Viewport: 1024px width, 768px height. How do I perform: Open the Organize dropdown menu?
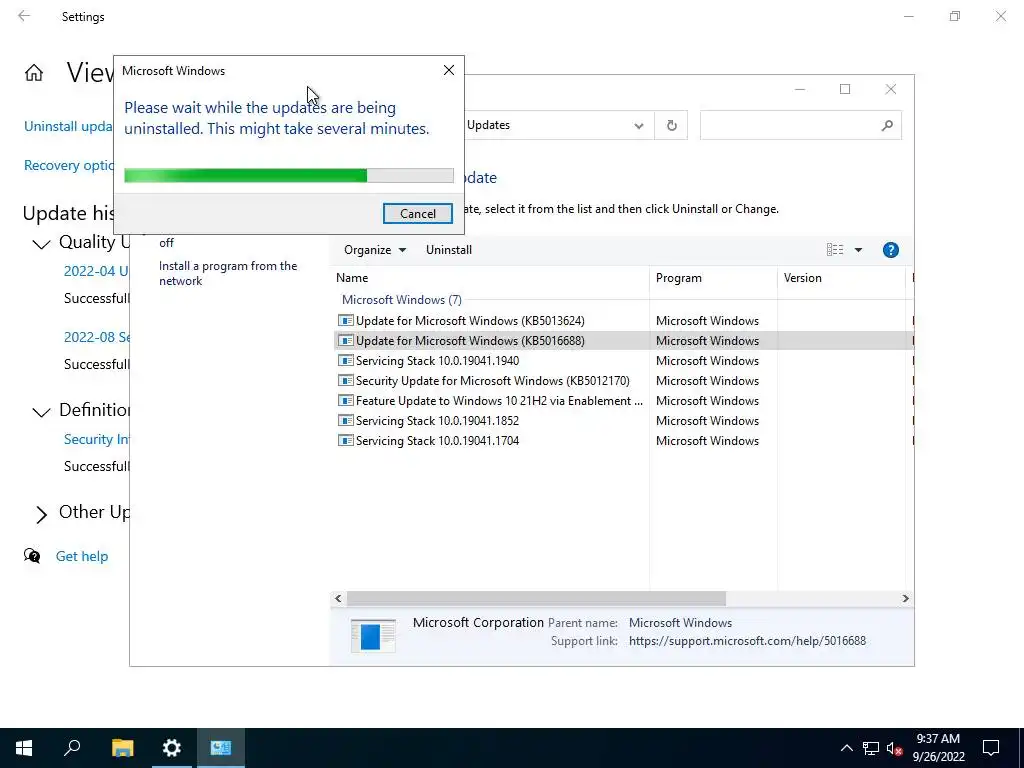point(375,249)
